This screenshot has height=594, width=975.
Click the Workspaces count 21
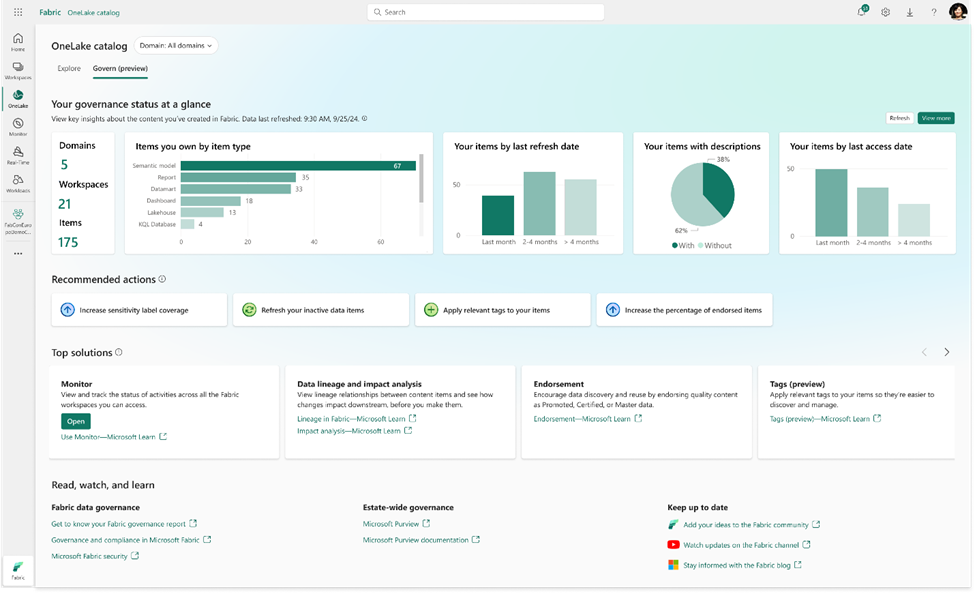tap(65, 204)
